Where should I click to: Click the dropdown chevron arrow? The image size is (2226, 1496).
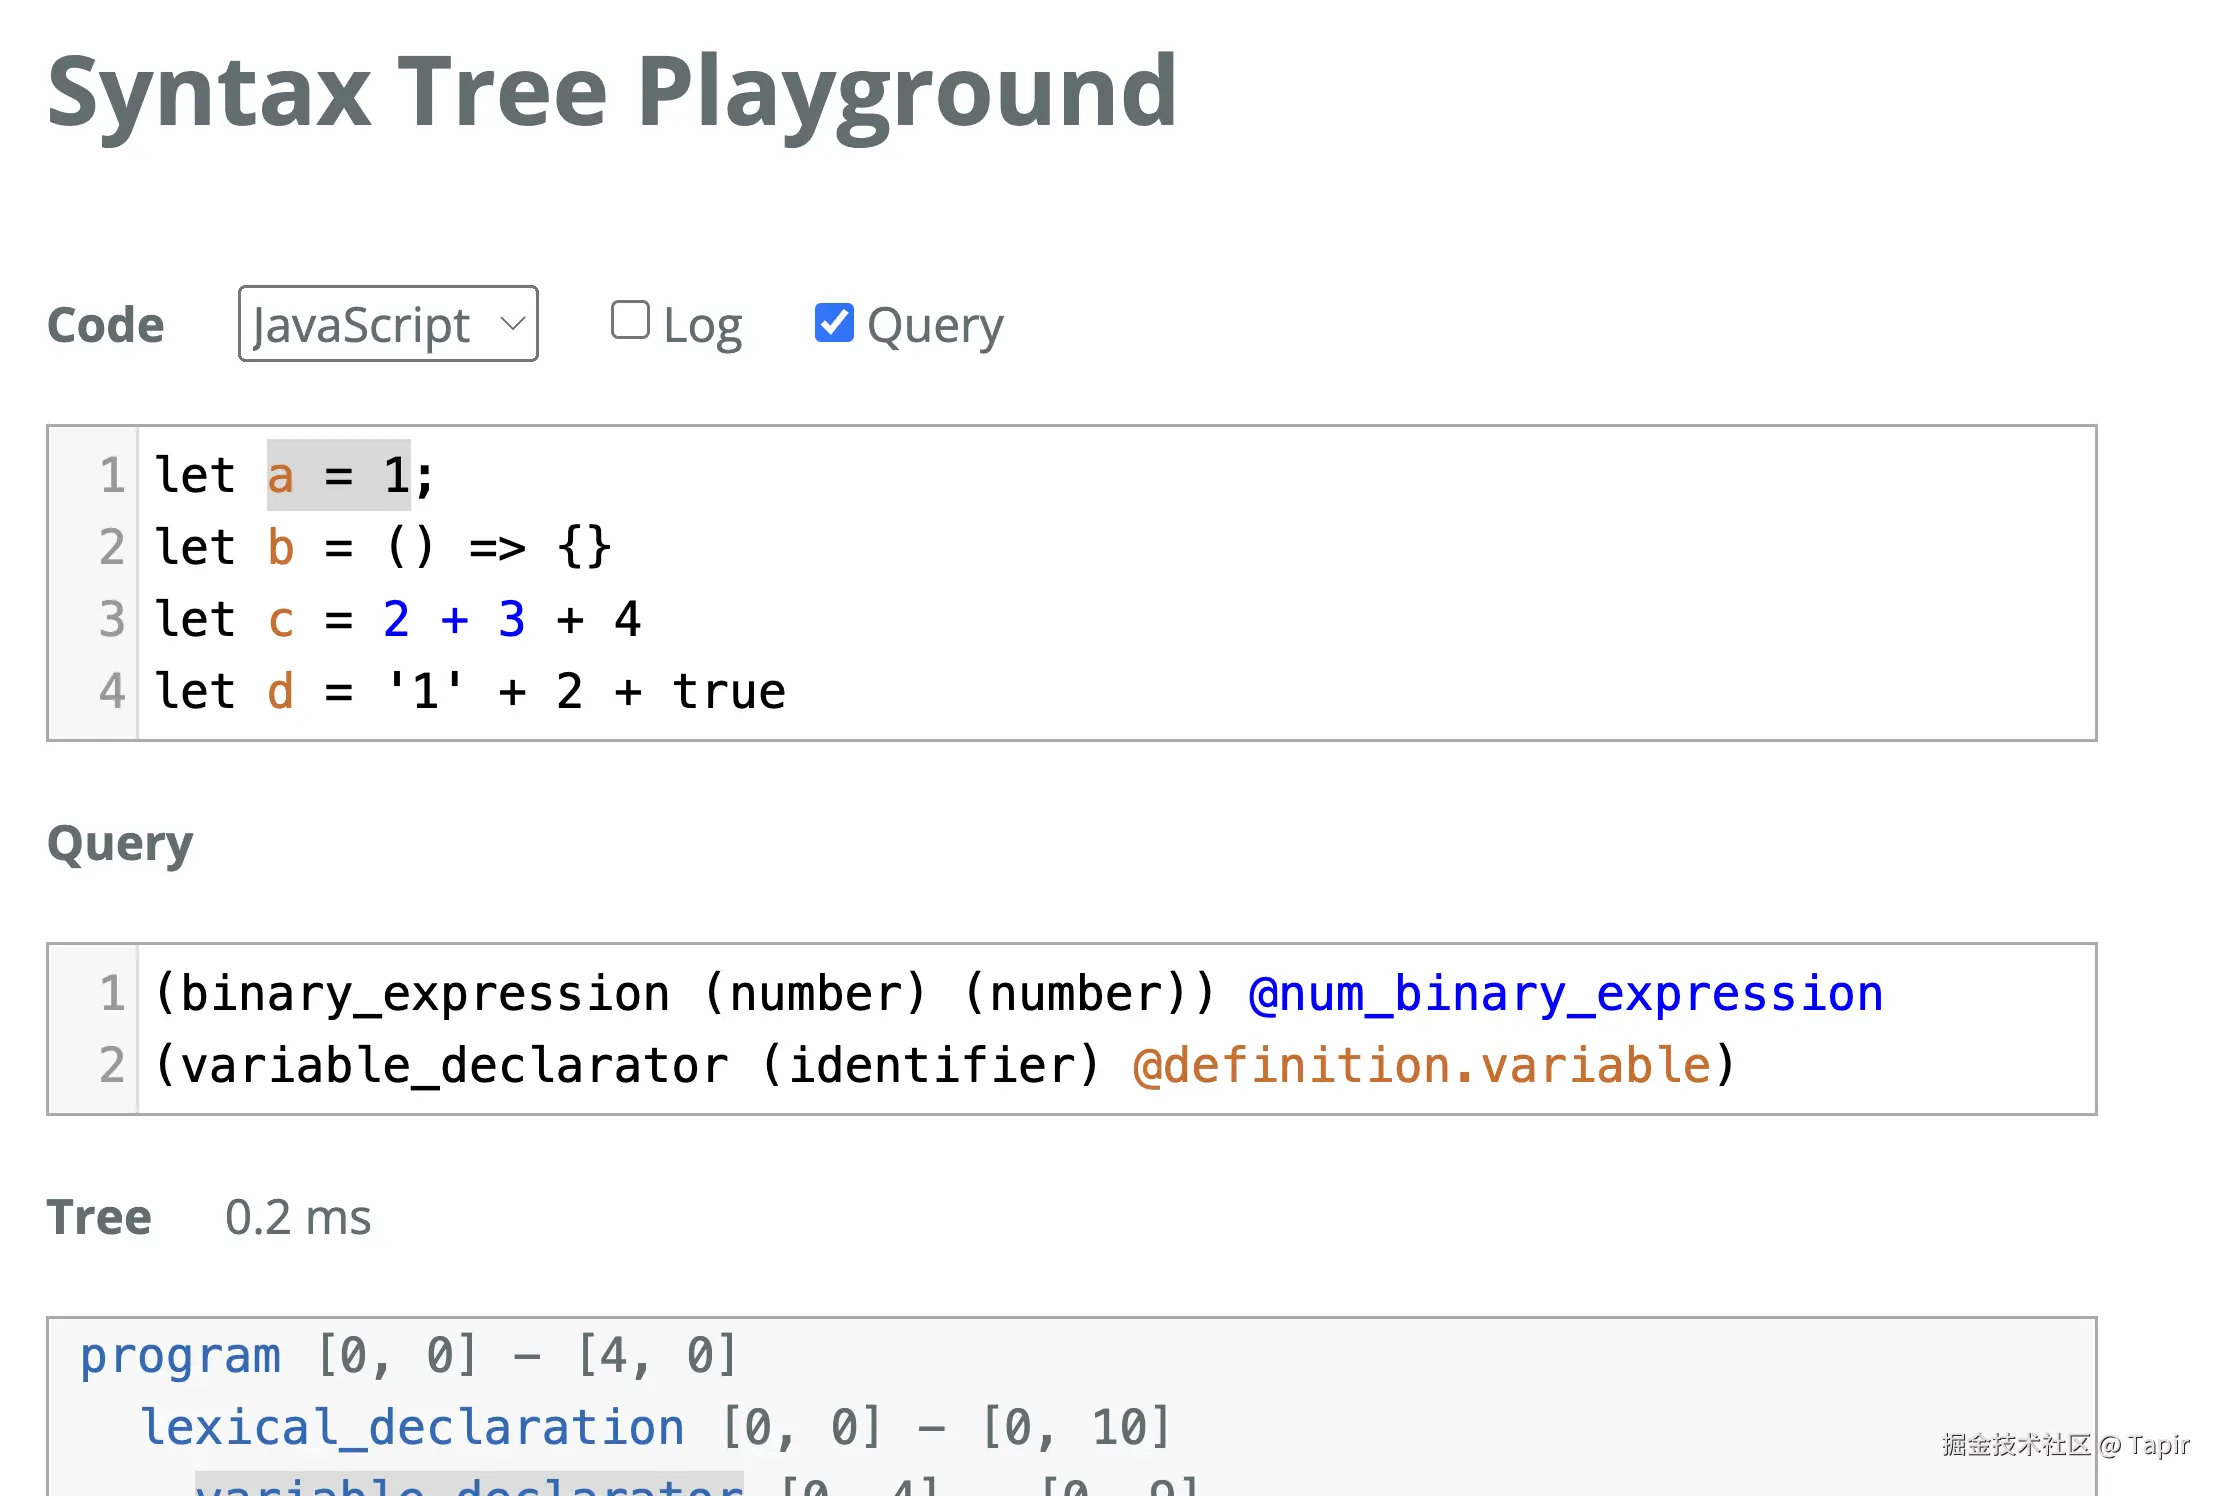tap(513, 324)
